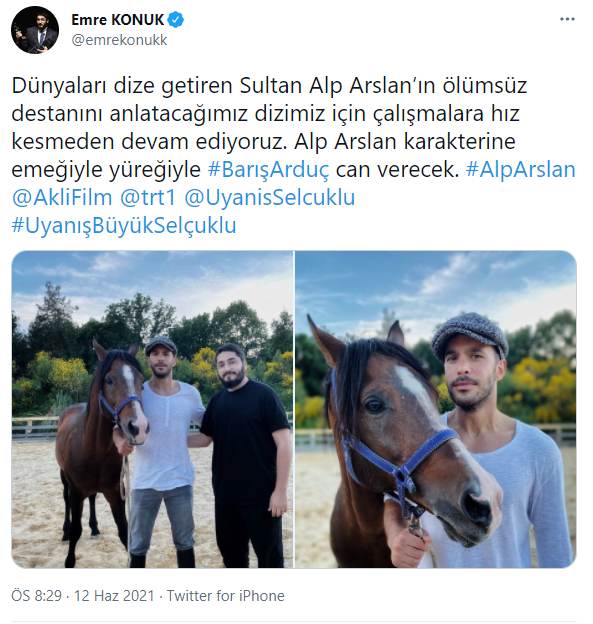593x624 pixels.
Task: Open the three-dot more options menu
Action: point(567,19)
